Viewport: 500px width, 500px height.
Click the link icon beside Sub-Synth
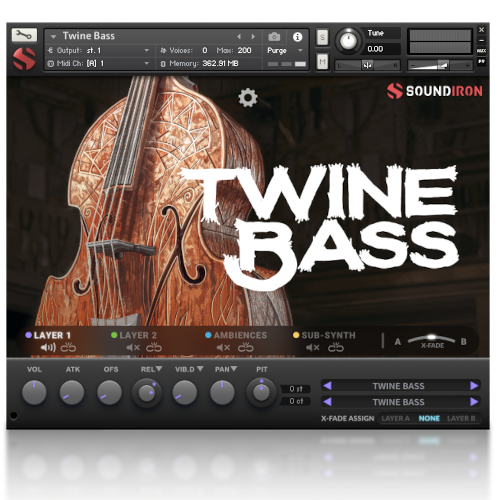tap(336, 347)
